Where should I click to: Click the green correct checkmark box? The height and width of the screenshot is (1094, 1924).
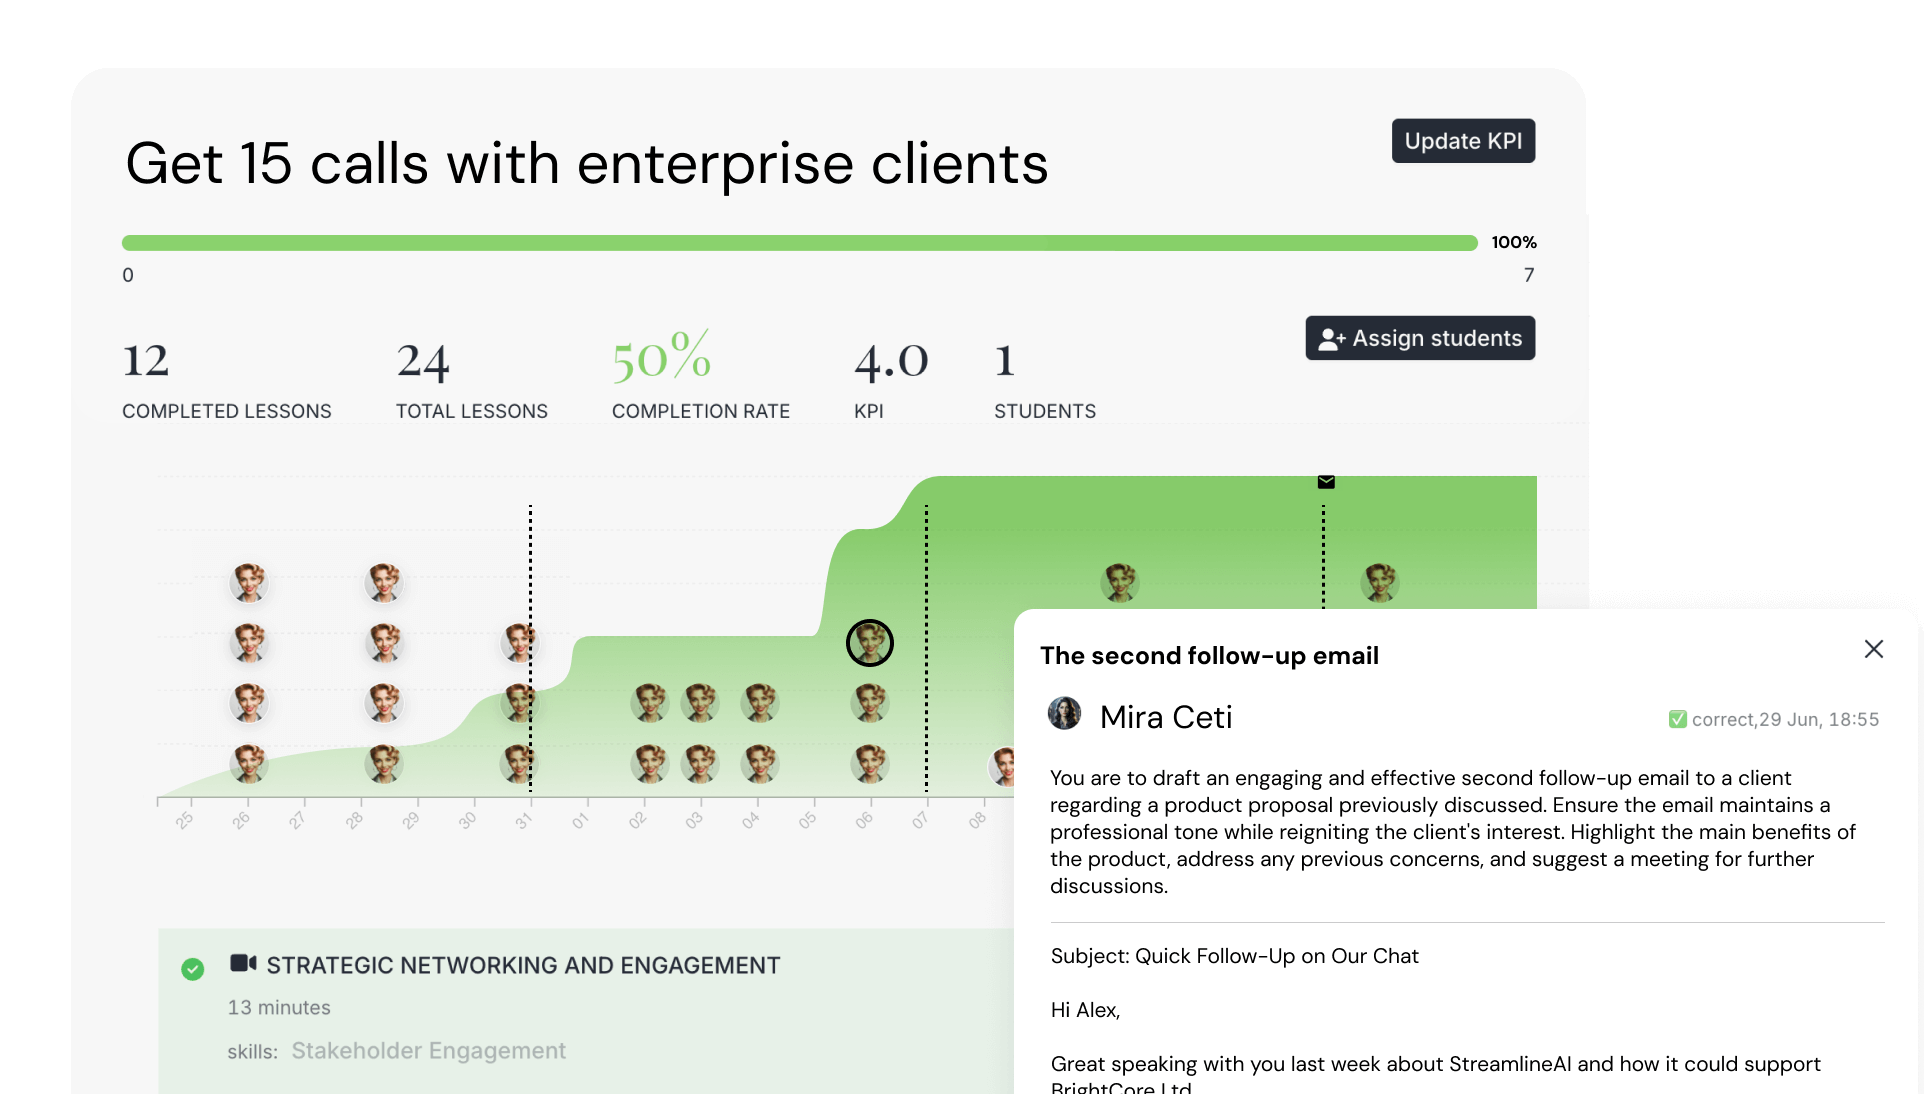[1677, 719]
